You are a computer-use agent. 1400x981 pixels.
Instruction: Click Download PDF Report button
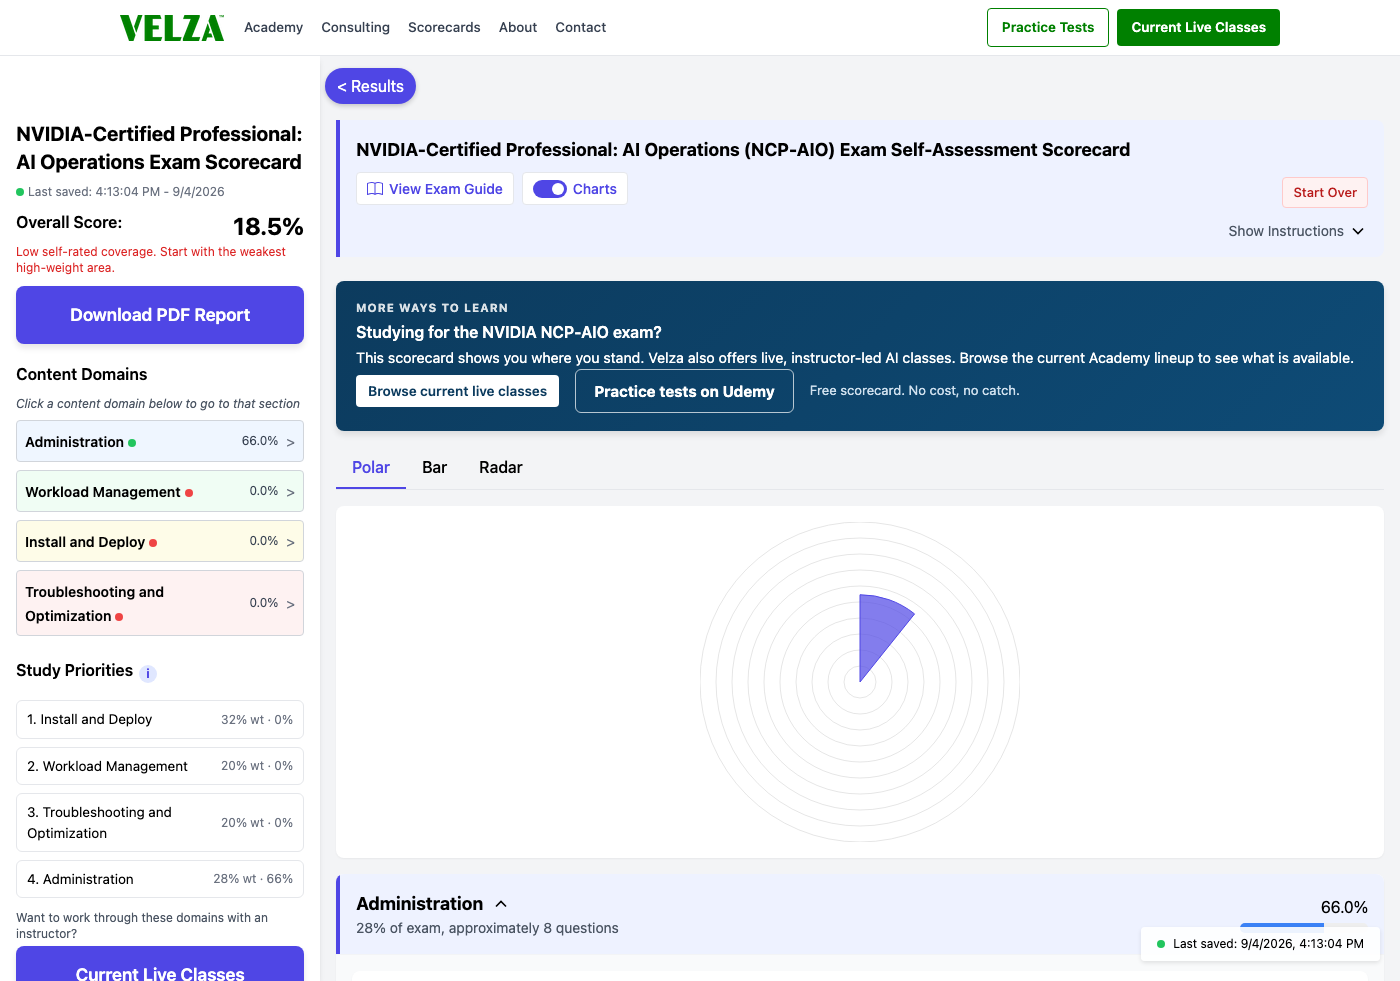160,315
